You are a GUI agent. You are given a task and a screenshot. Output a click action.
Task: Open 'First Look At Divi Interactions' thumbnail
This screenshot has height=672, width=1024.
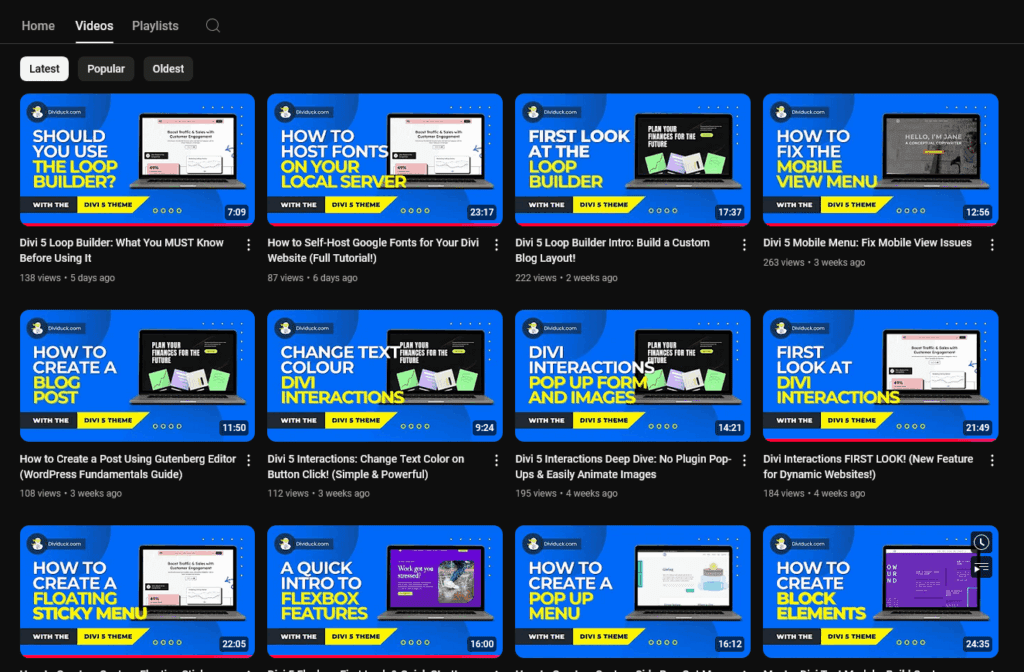pos(880,376)
